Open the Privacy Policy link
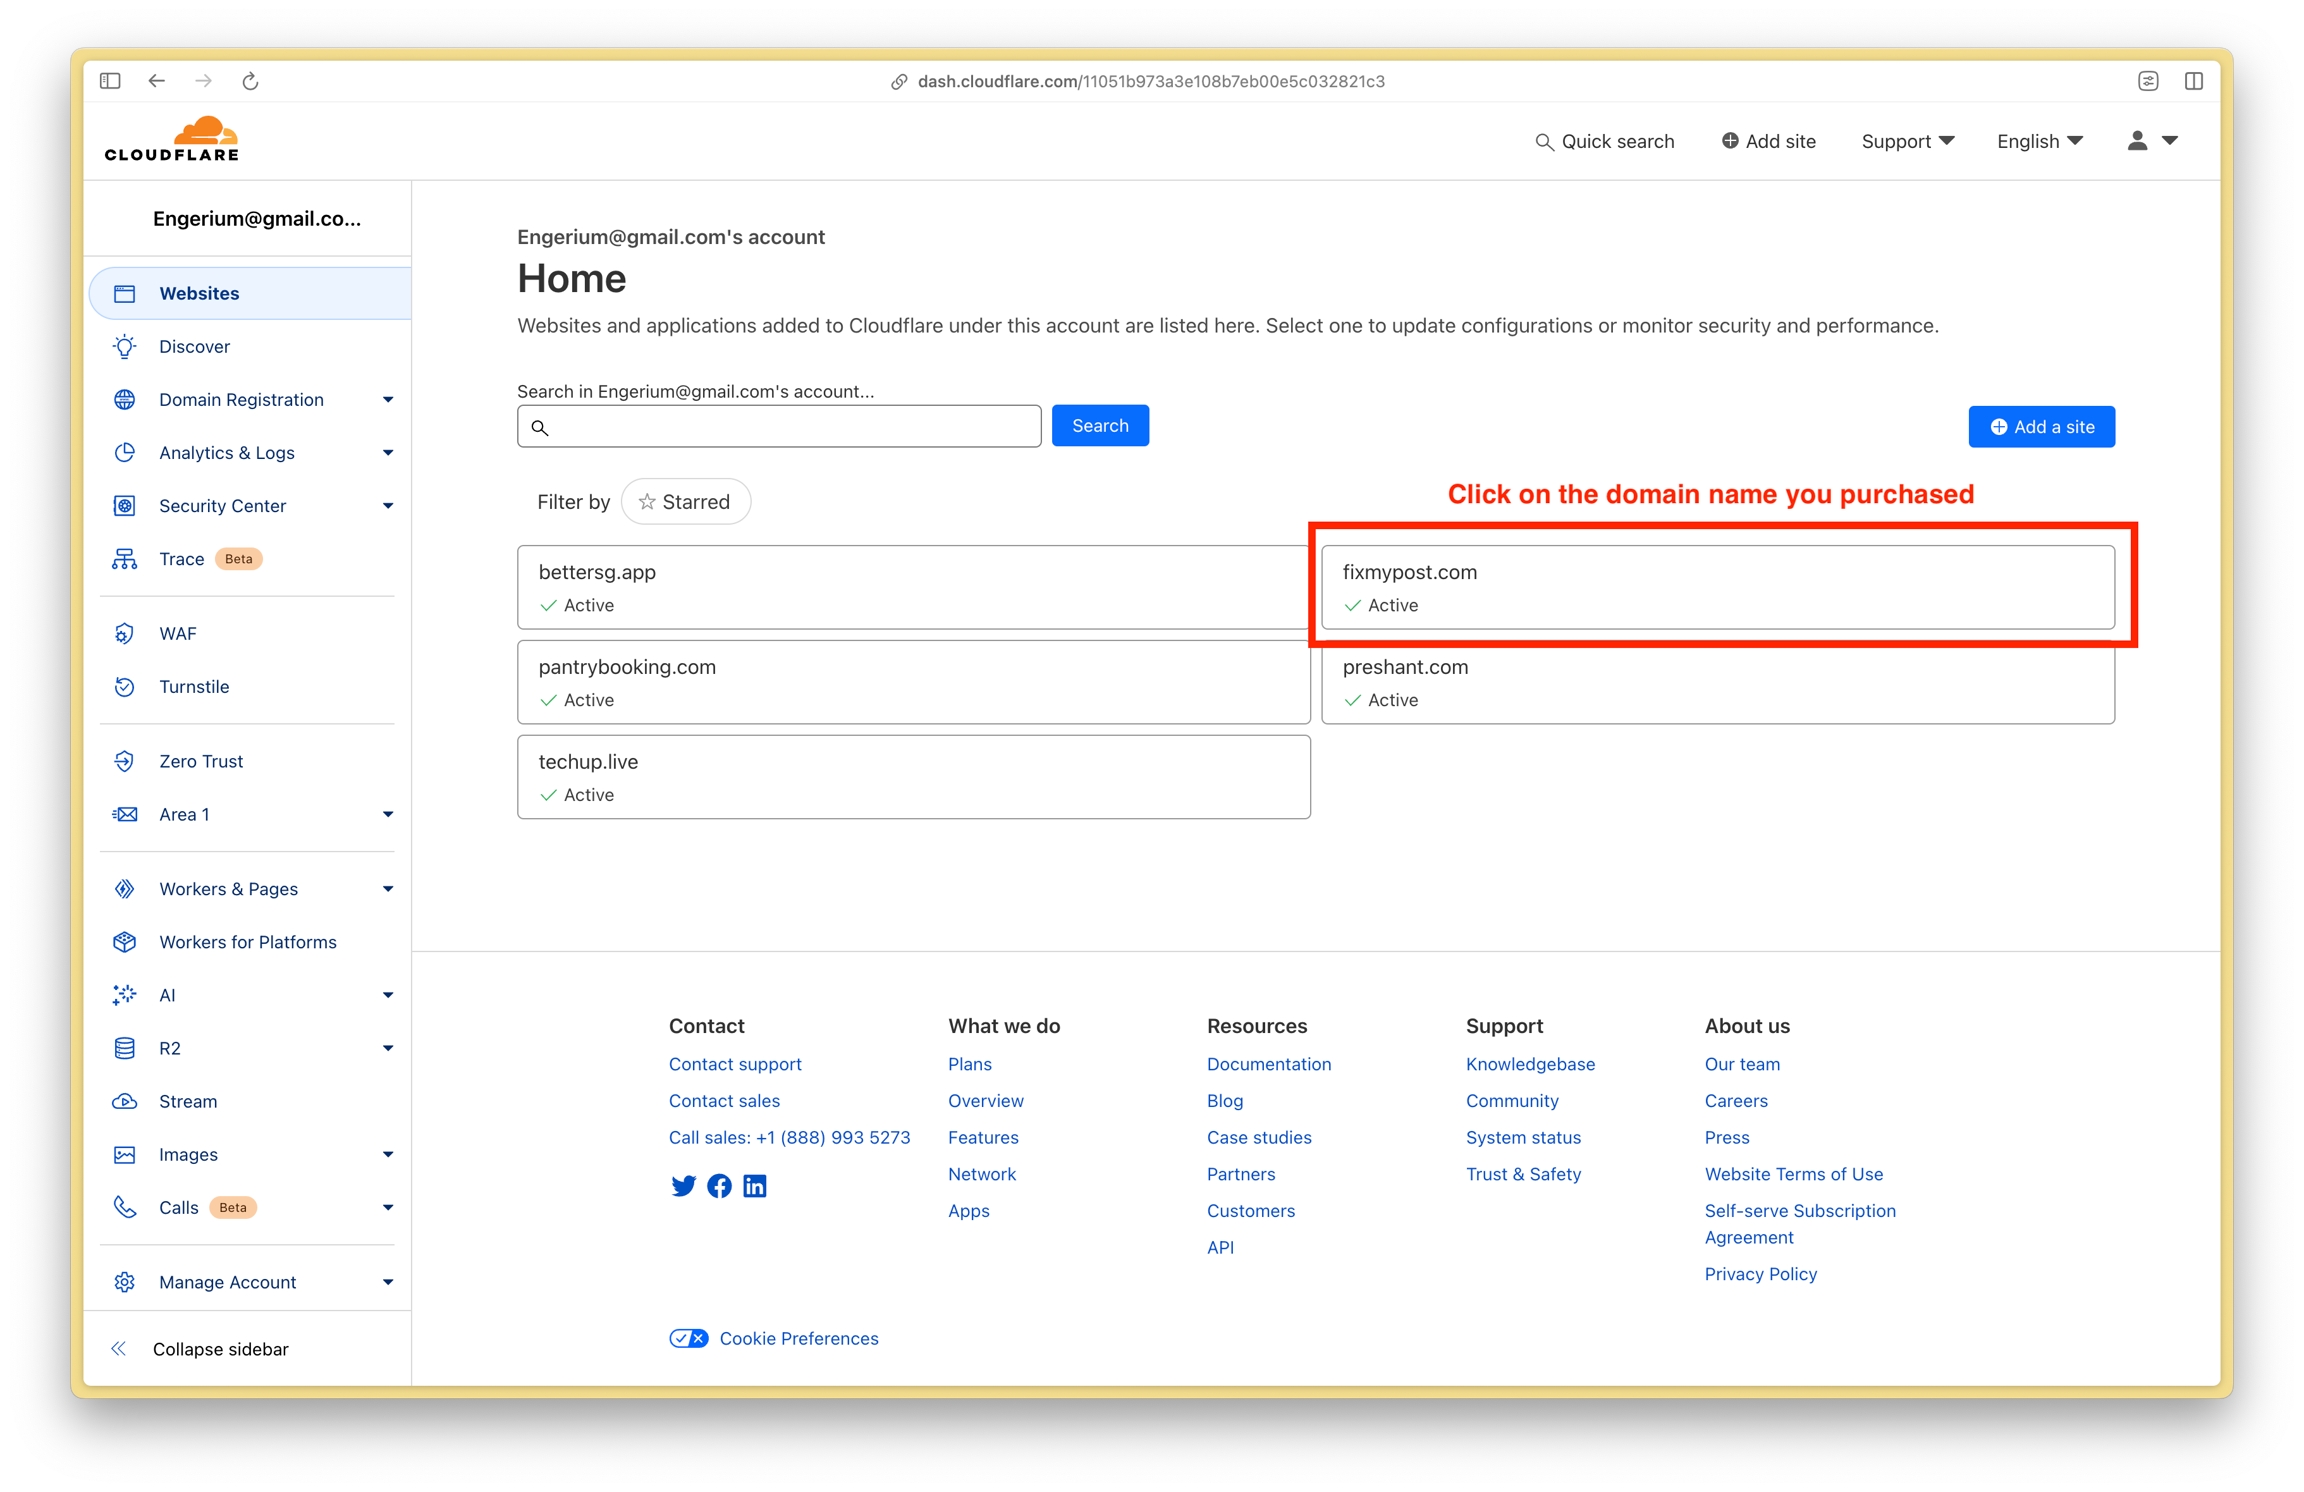 1760,1273
